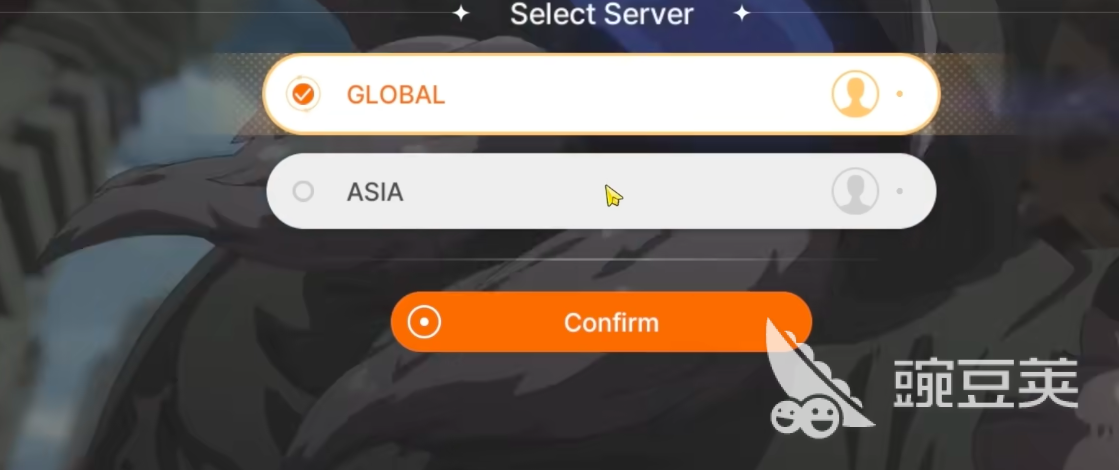The image size is (1119, 470).
Task: Click the orange status dot on GLOBAL row
Action: click(899, 94)
